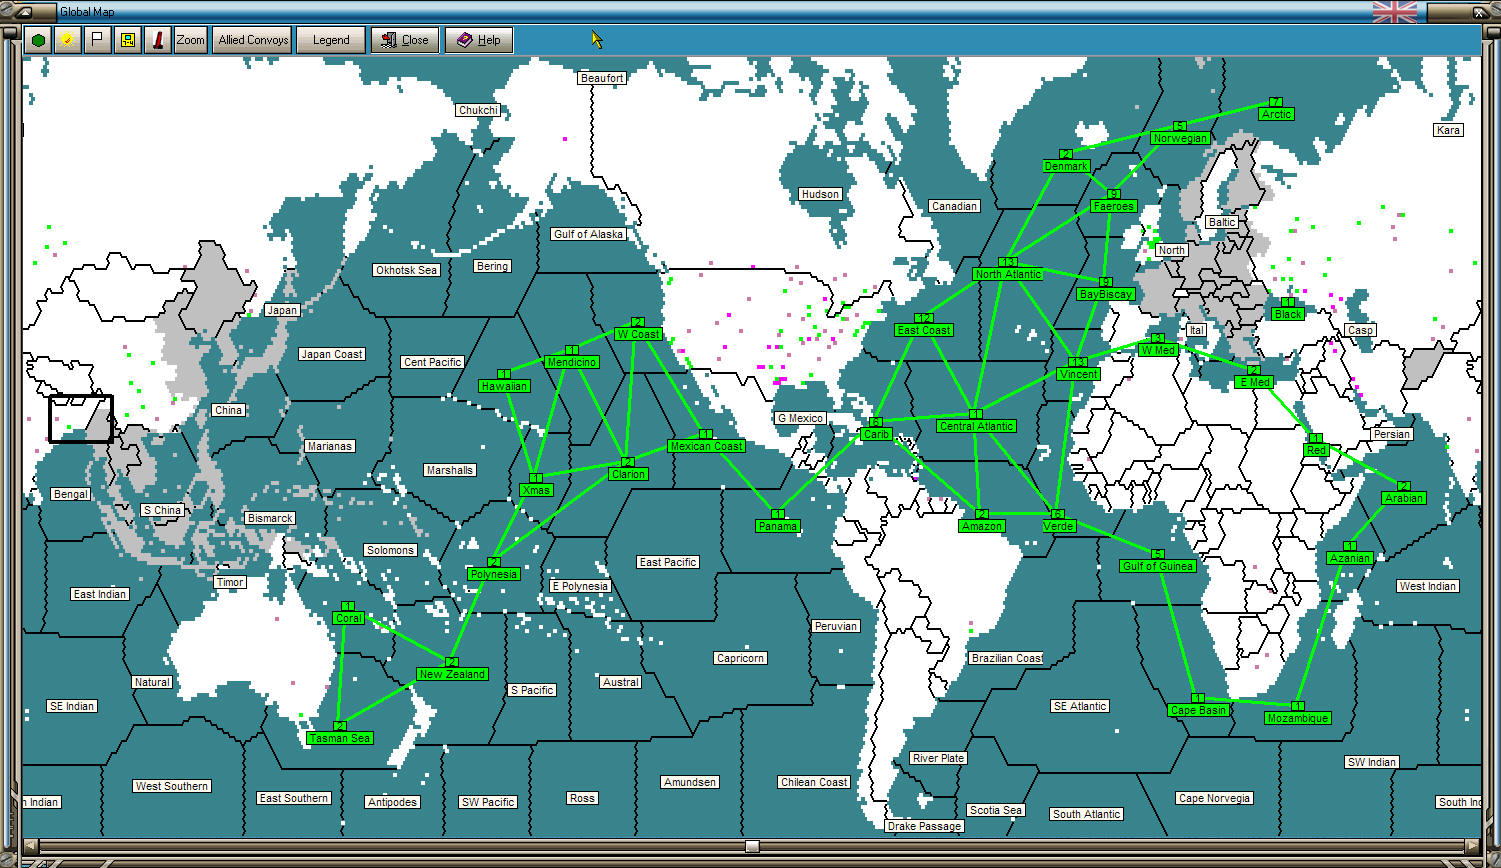The image size is (1501, 868).
Task: Click the Tasman Sea convoy node
Action: 338,738
